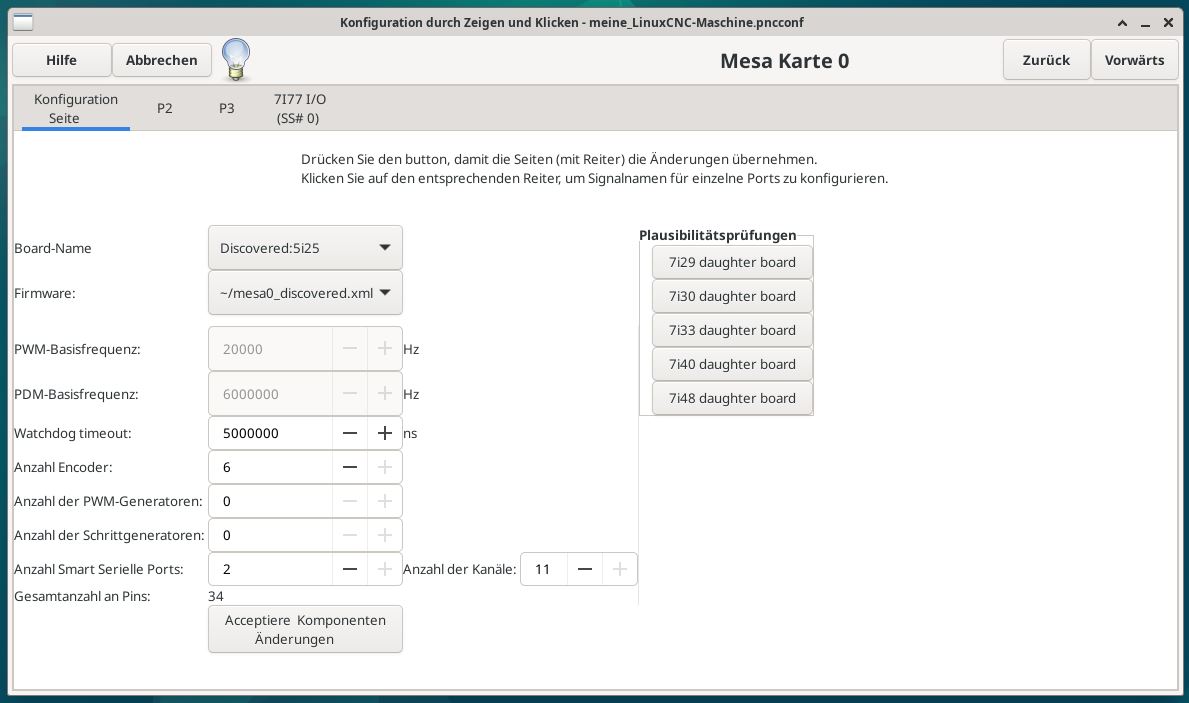Increase PDM-Basisfrequenz with plus button
The image size is (1189, 703).
click(384, 394)
